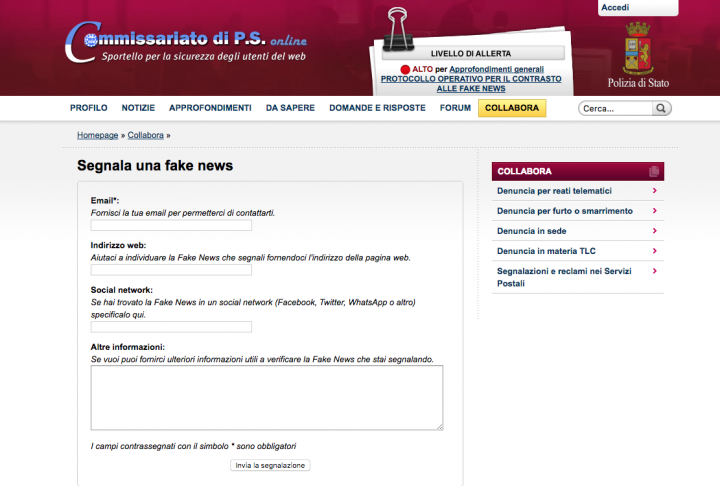Click the red ALTO alert level dot

pos(405,69)
